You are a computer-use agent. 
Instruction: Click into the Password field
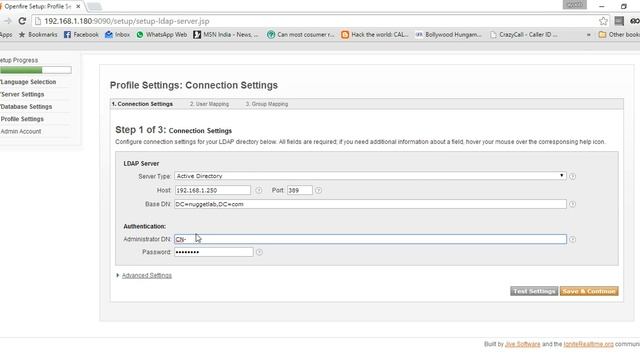213,252
